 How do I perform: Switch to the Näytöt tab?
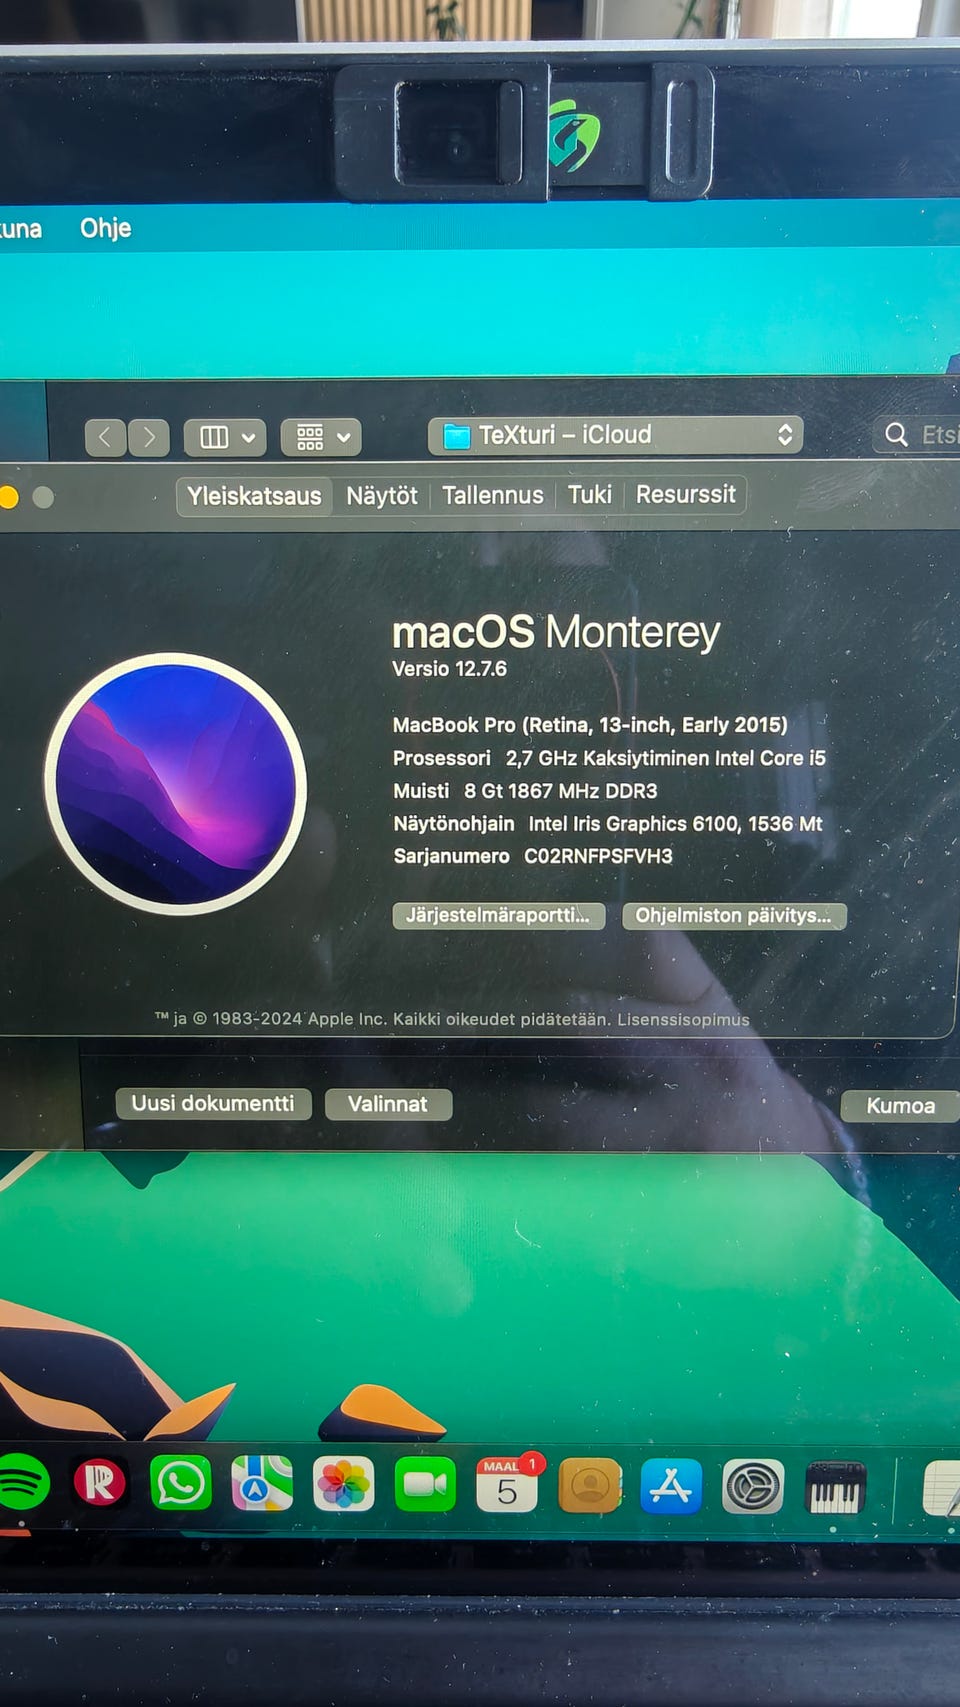pos(382,496)
